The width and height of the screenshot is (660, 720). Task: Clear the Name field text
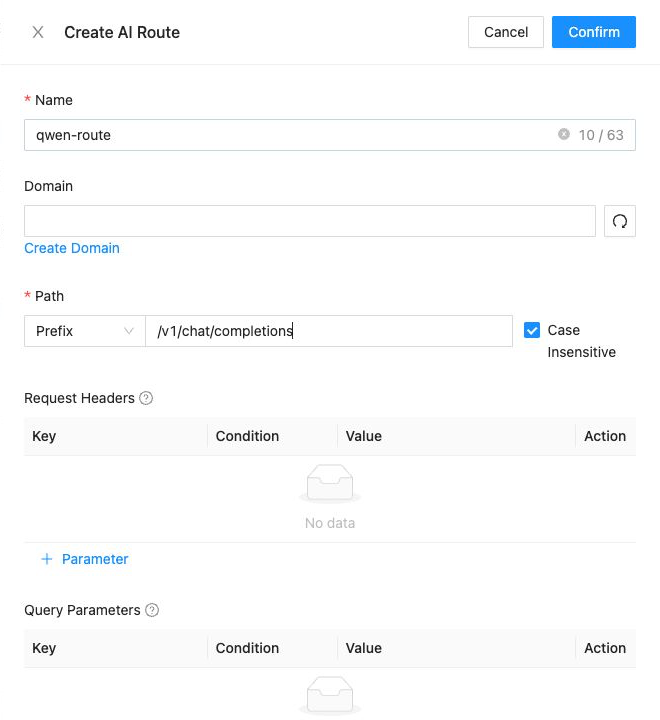pos(564,134)
